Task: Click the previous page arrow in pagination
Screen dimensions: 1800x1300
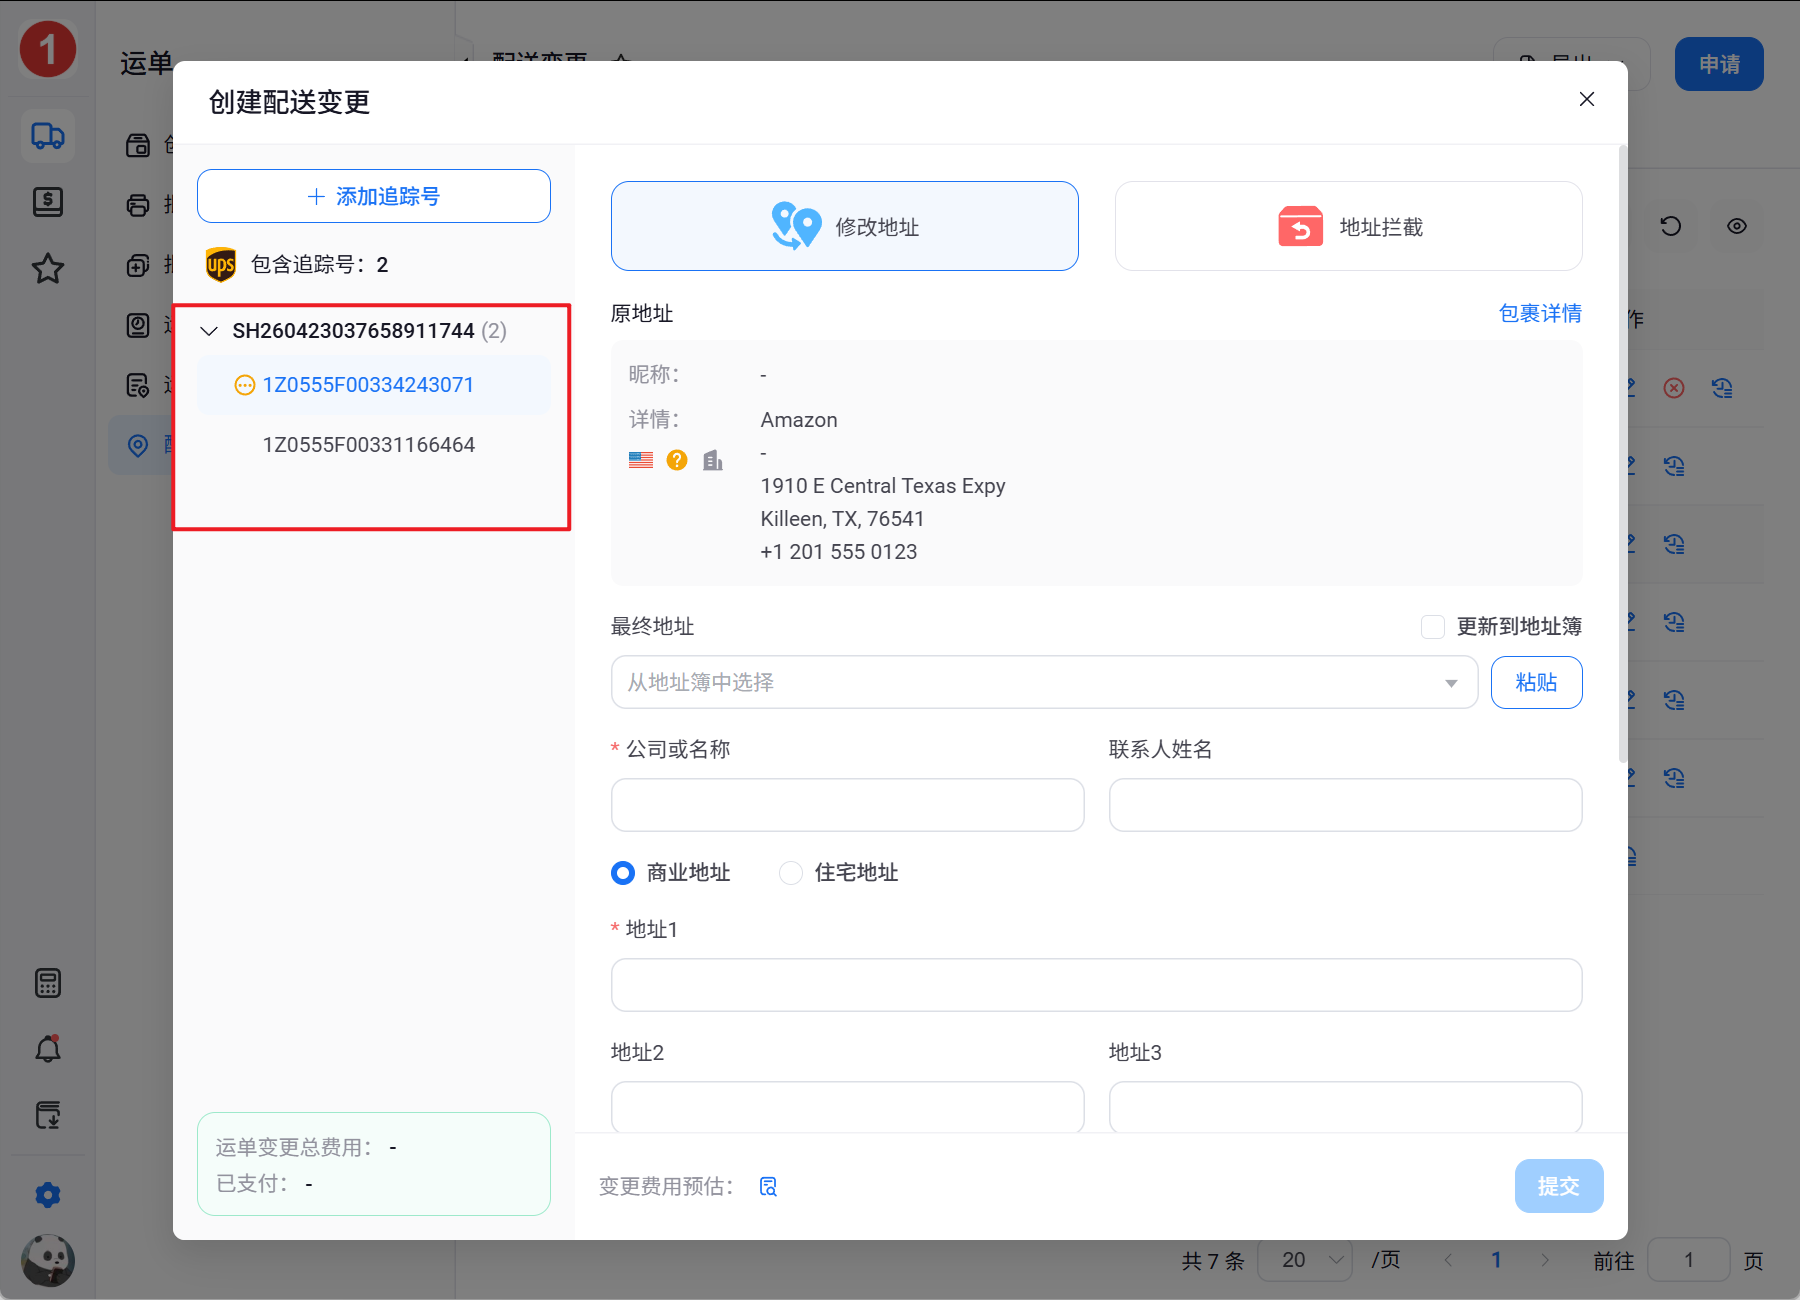Action: (1448, 1260)
